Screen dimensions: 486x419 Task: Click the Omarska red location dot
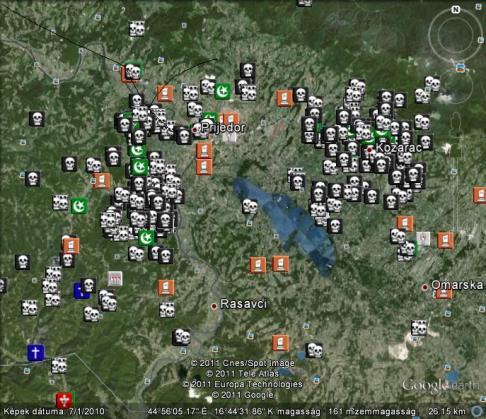[425, 287]
